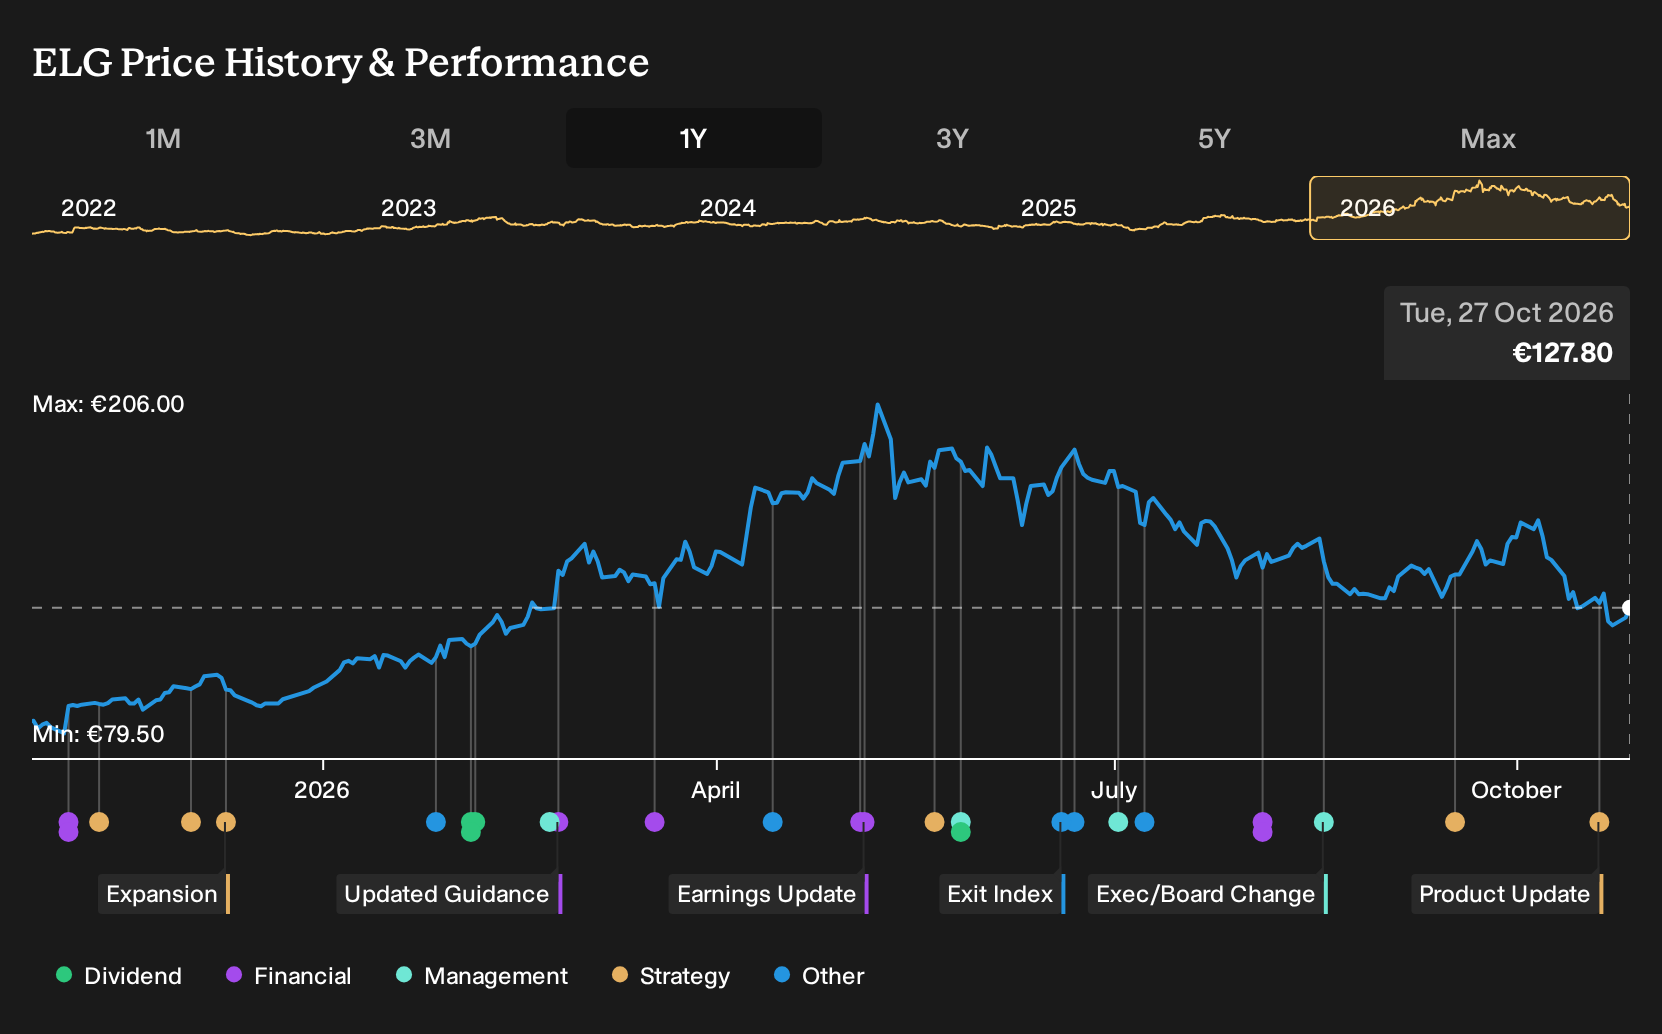Click the Exec/Board Change event label

coord(1208,894)
